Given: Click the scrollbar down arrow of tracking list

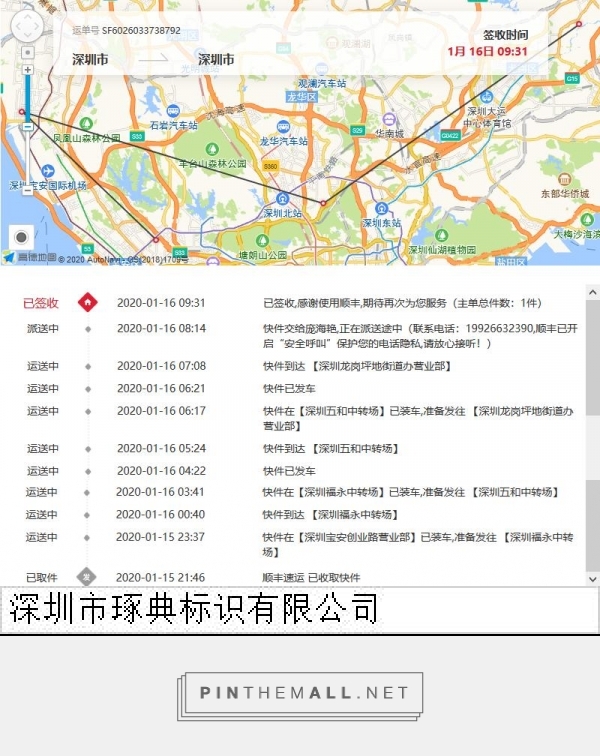Looking at the screenshot, I should 593,579.
